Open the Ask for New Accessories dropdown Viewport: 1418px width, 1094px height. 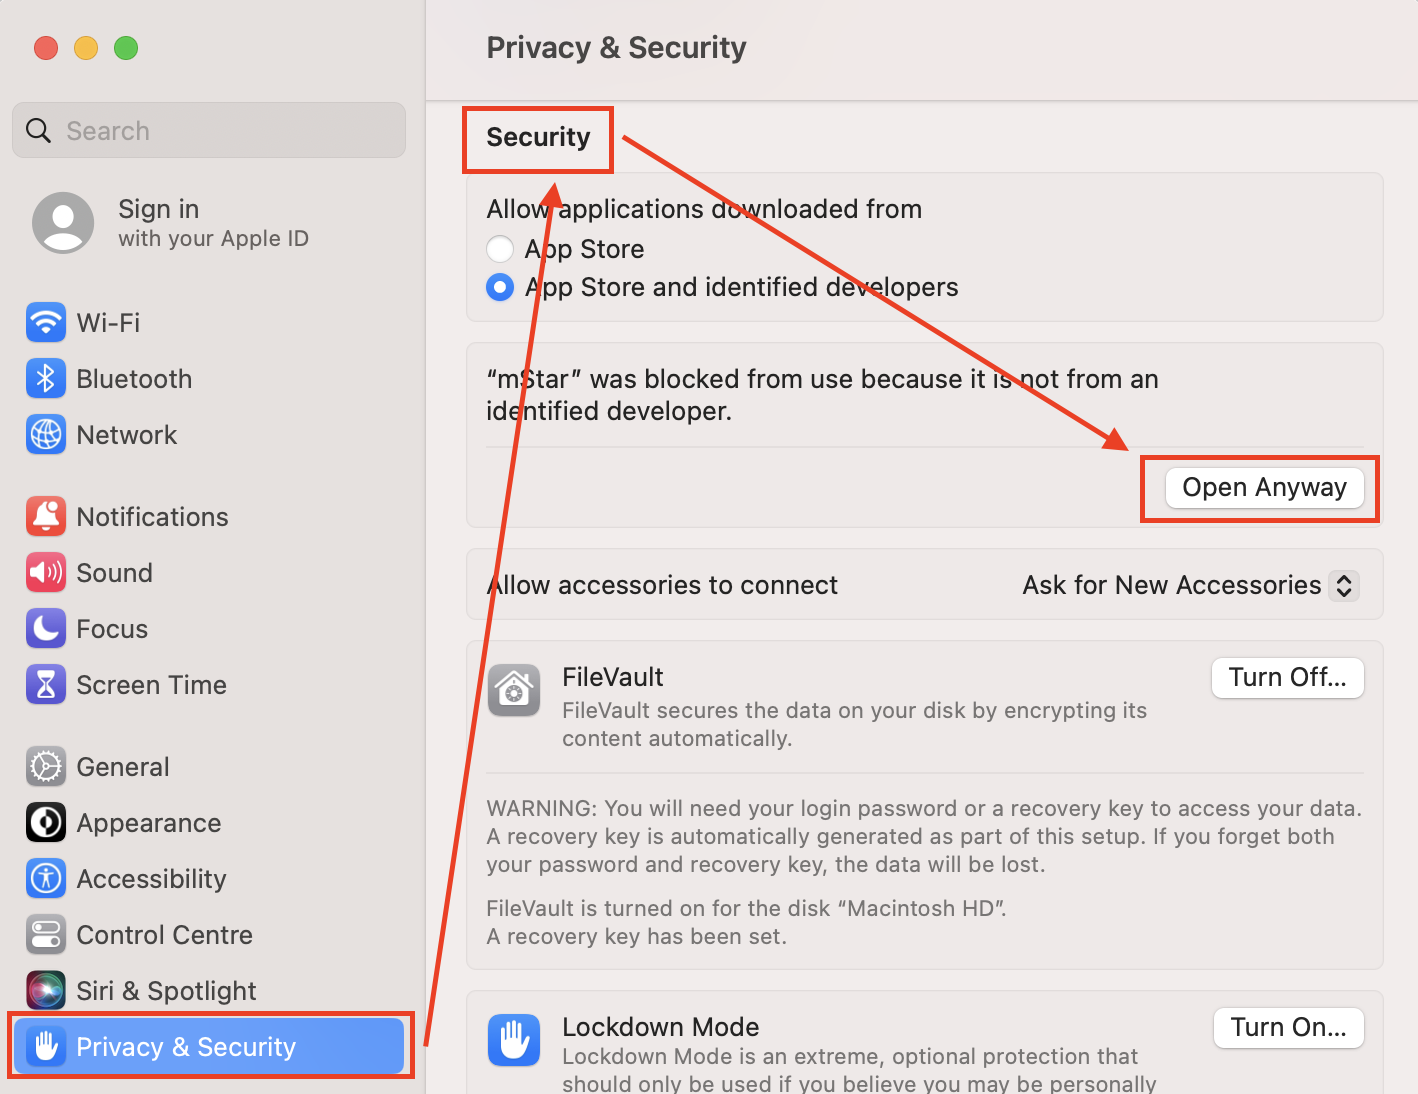click(1189, 585)
